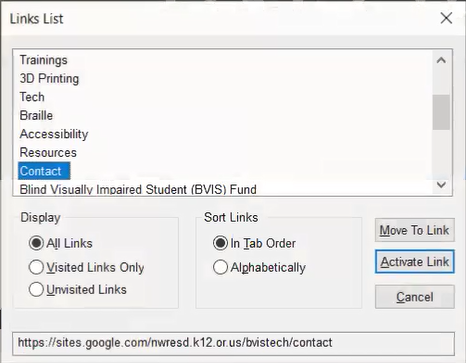Close the Links List window
The width and height of the screenshot is (466, 363).
(x=446, y=18)
